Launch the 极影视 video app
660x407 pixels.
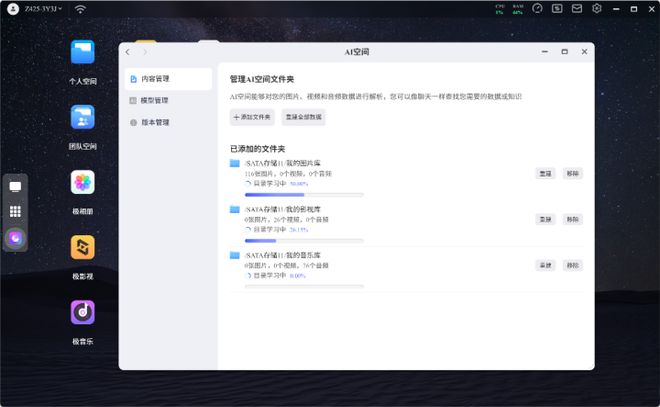coord(82,247)
